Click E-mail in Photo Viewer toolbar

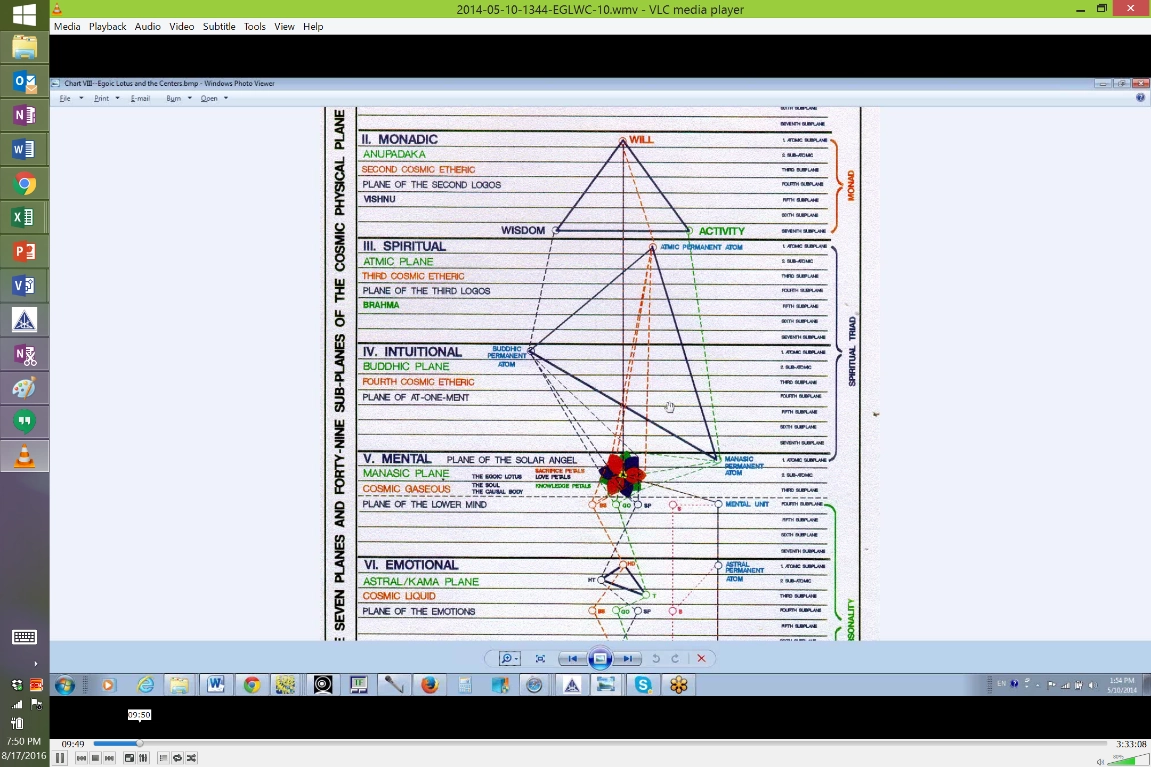pos(140,98)
